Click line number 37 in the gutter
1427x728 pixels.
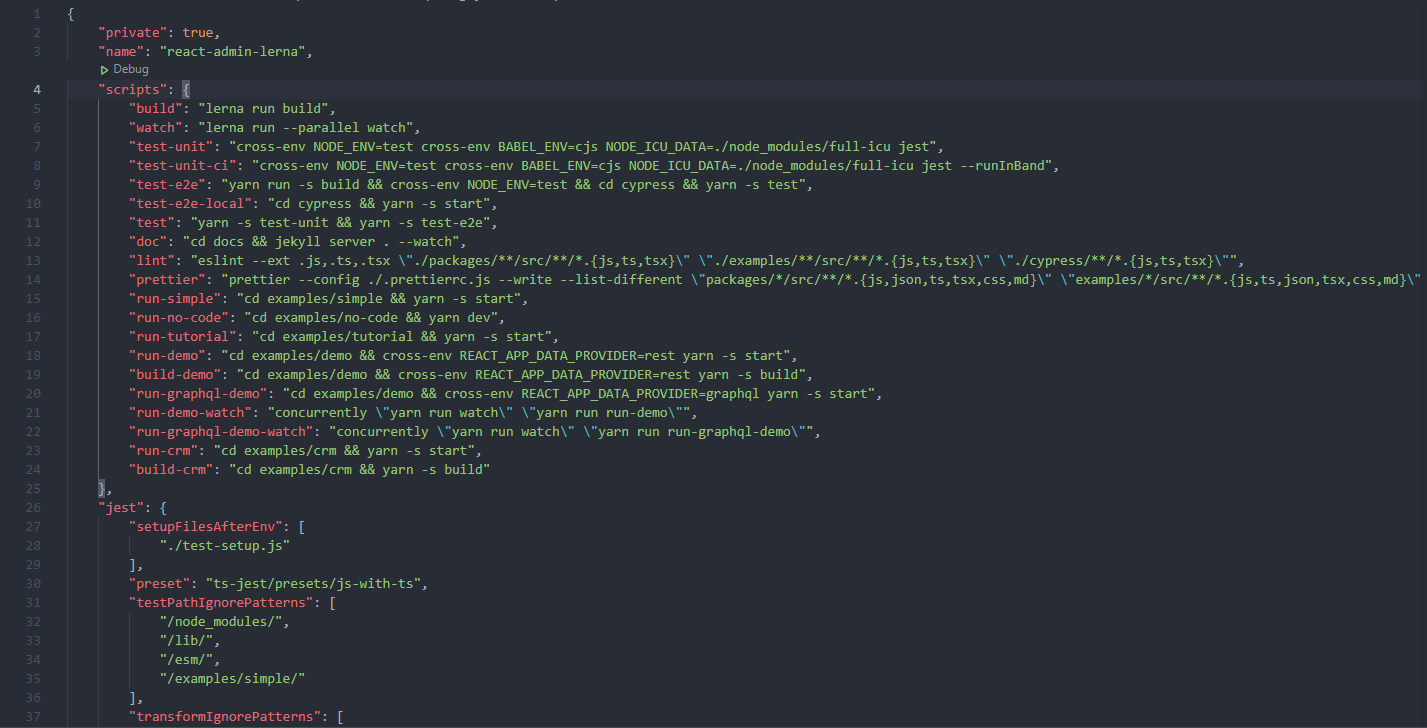(31, 716)
